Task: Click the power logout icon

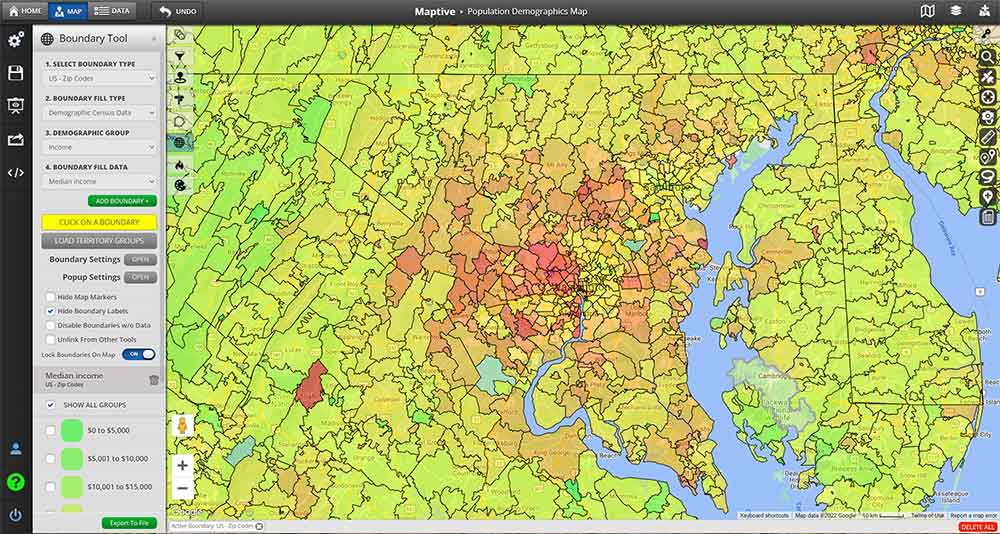Action: coord(15,515)
